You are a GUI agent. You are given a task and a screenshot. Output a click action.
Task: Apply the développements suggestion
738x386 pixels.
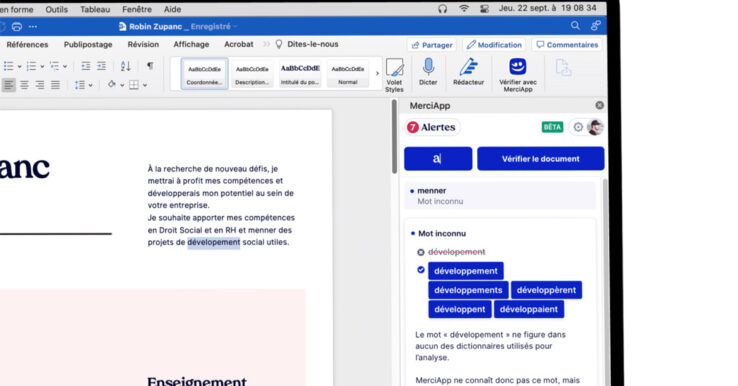468,290
